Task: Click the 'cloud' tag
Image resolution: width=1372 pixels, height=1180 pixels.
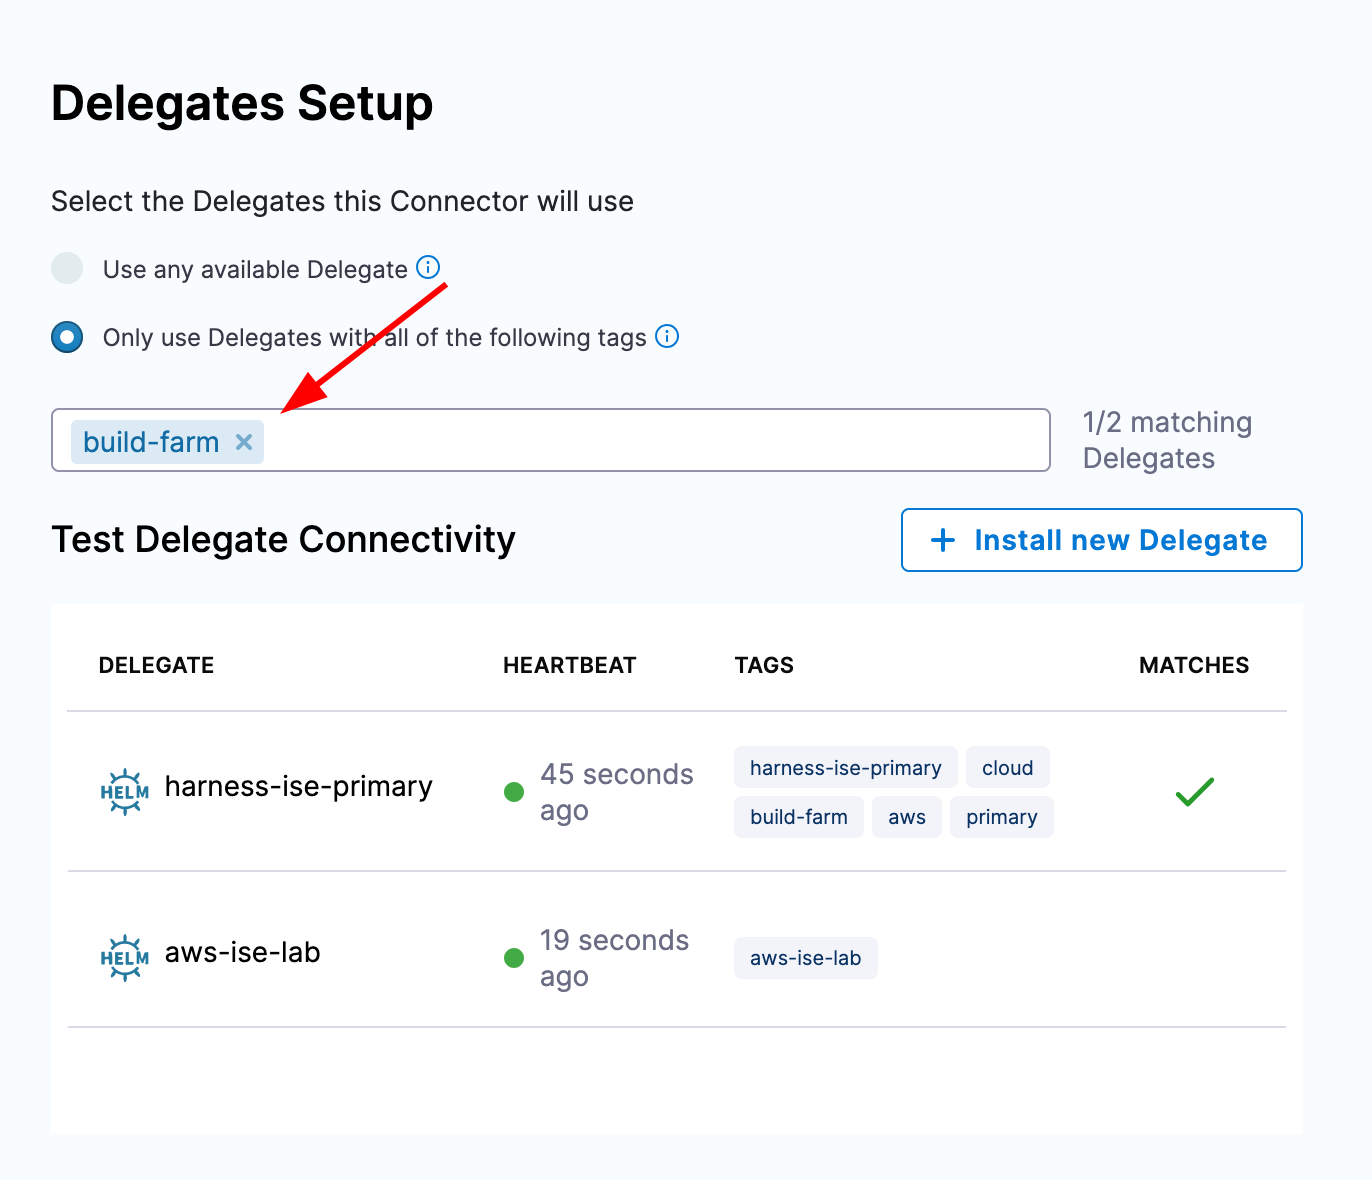Action: (x=1007, y=768)
